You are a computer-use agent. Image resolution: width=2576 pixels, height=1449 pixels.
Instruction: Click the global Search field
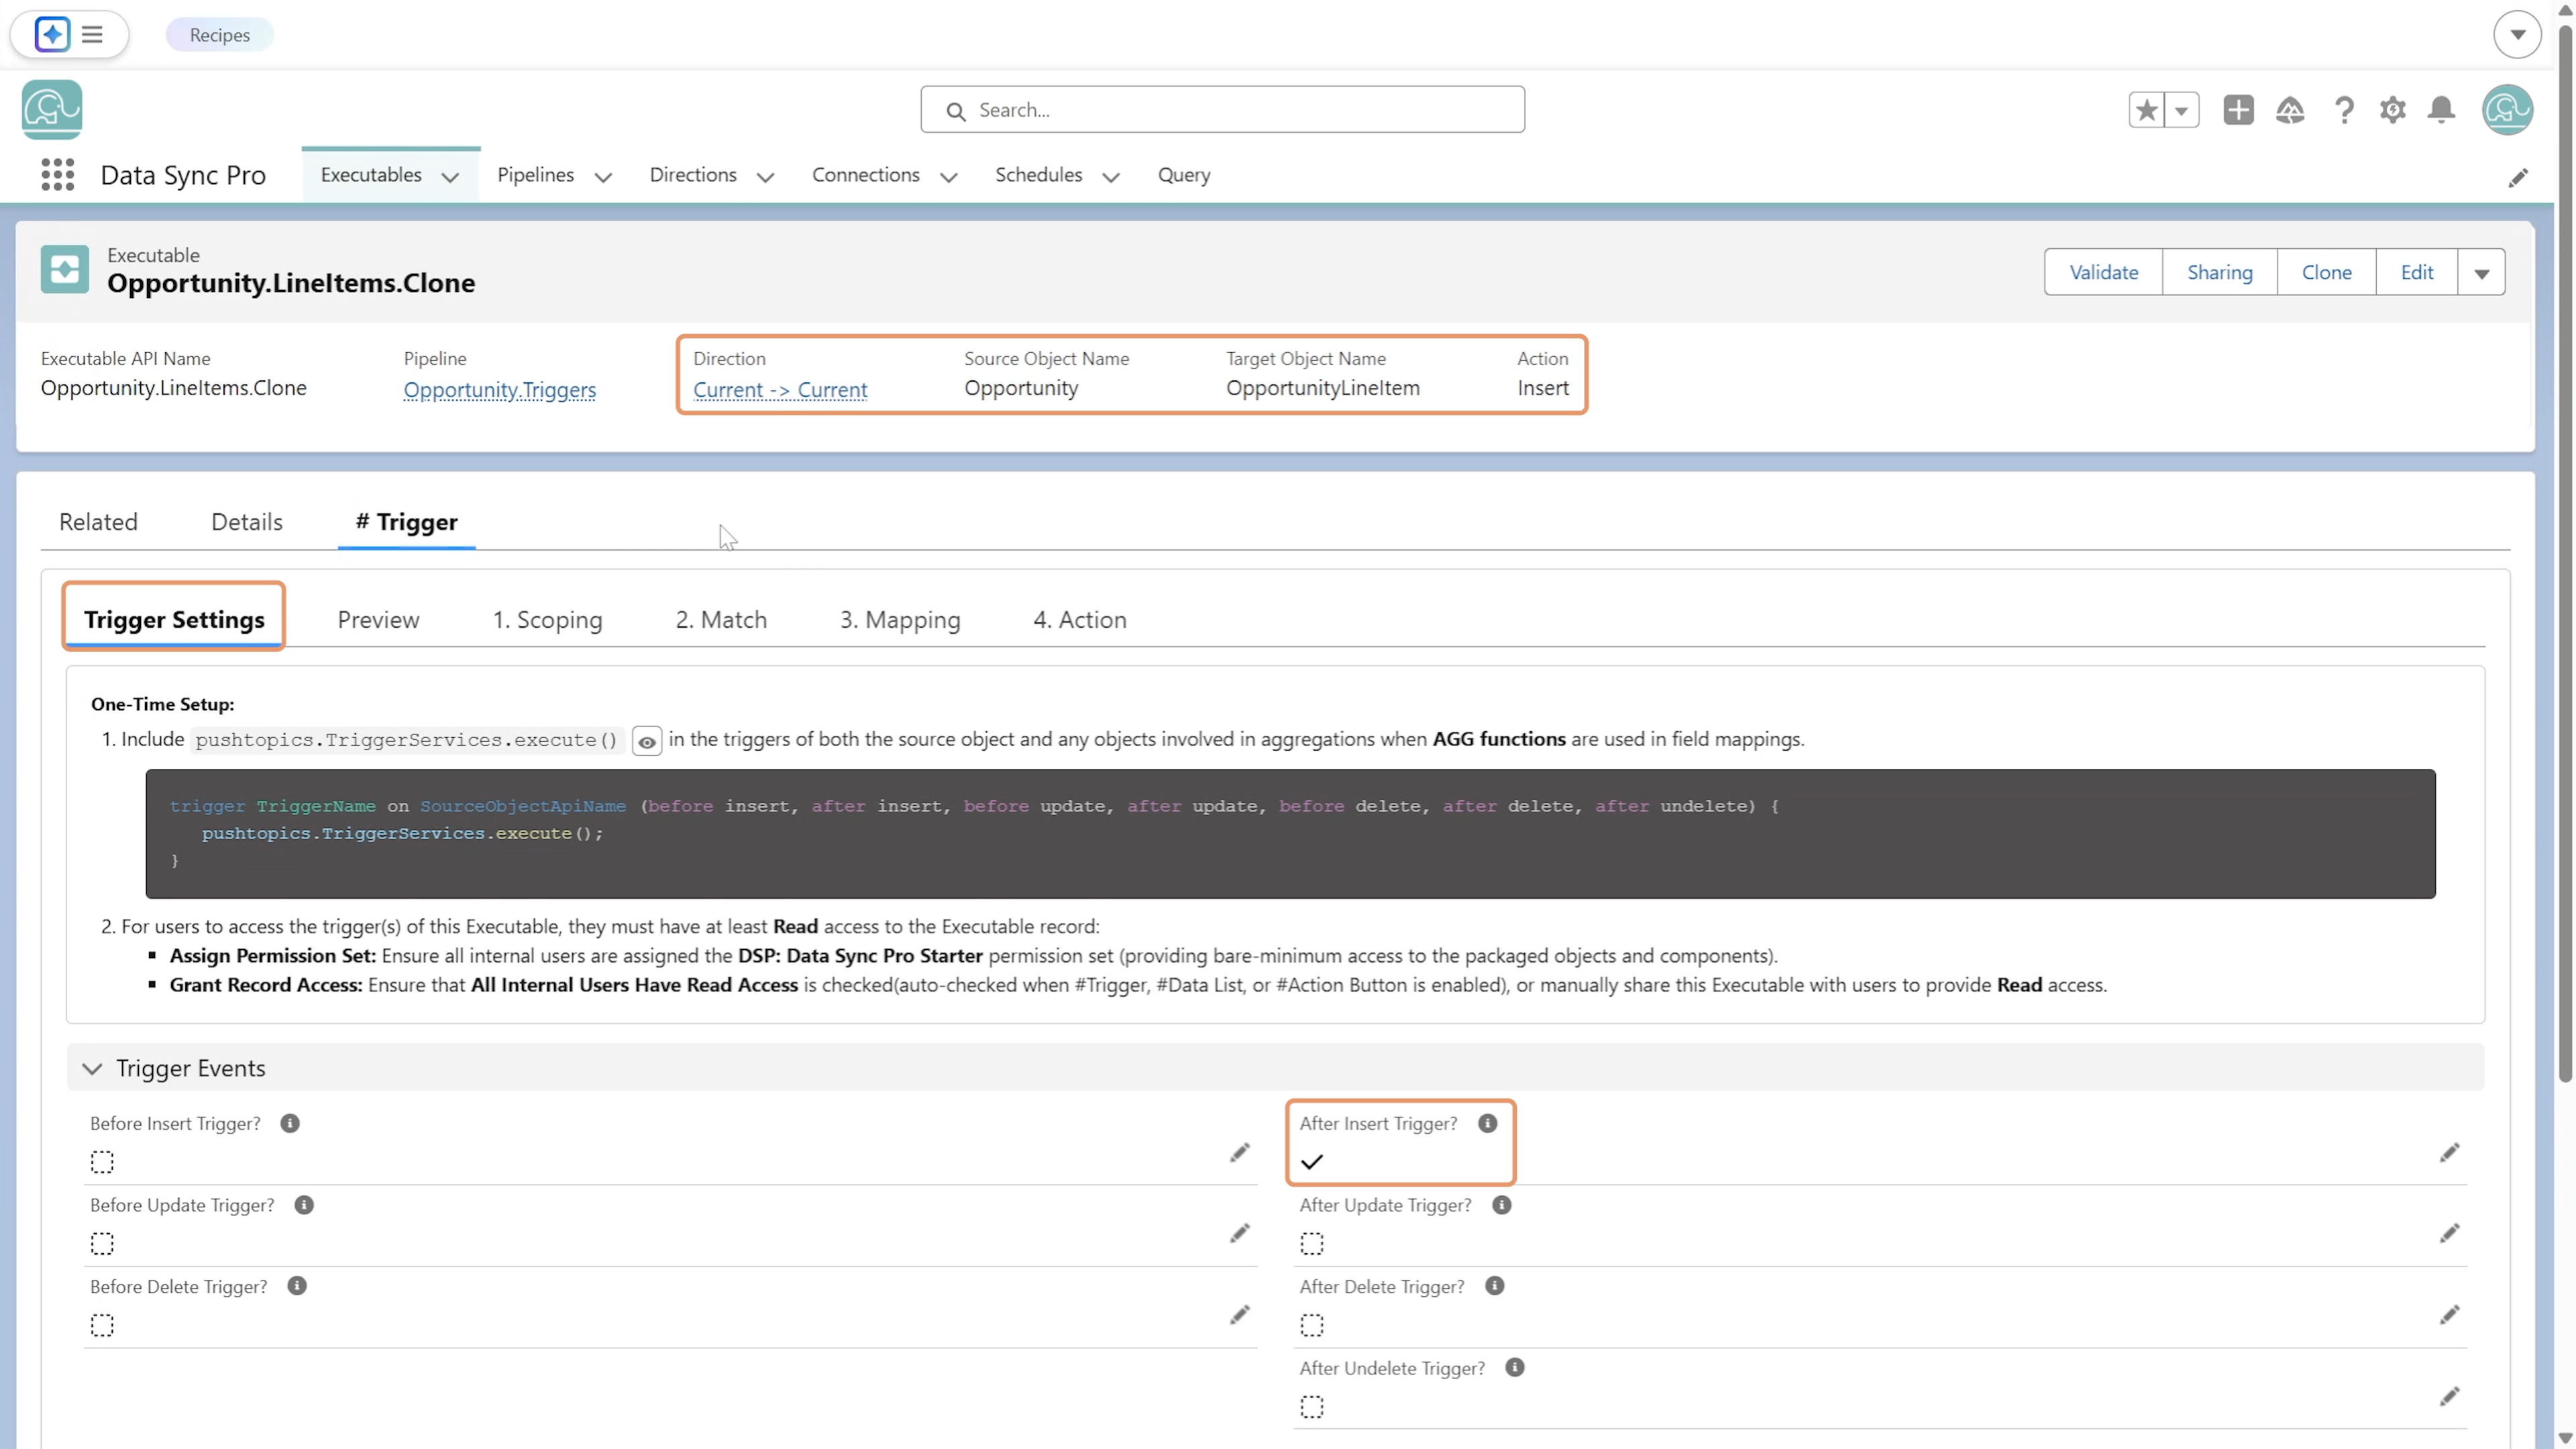click(x=1222, y=110)
